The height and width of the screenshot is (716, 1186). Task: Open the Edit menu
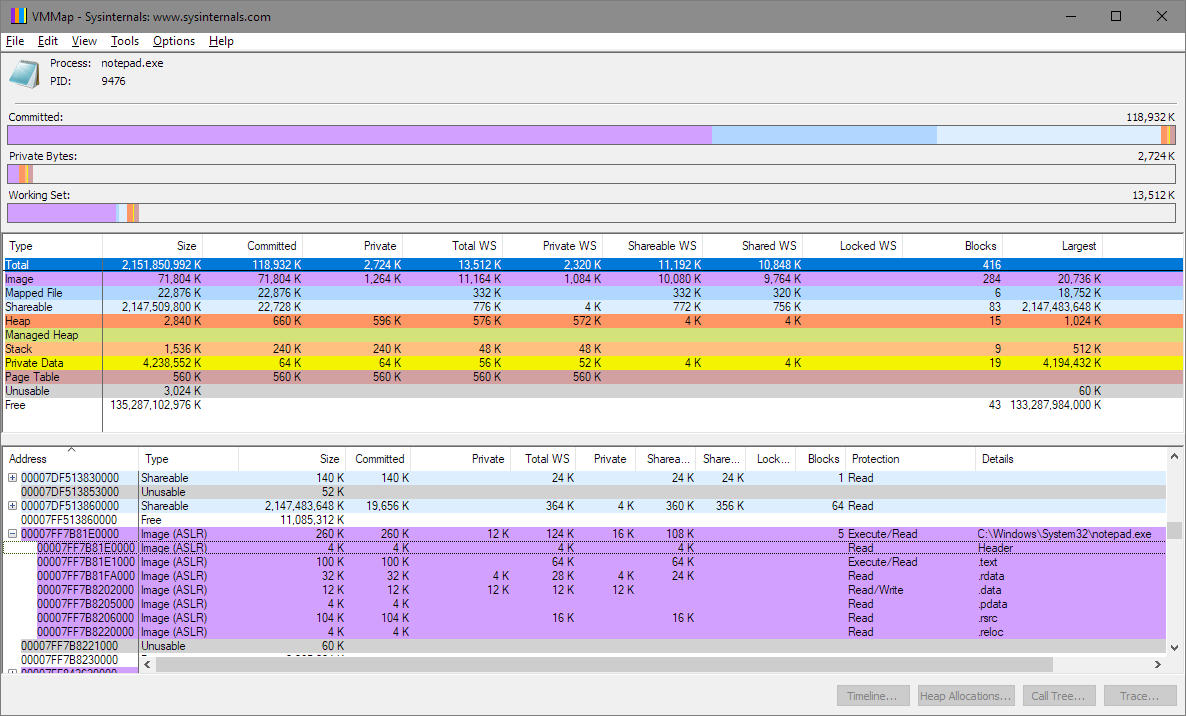pyautogui.click(x=48, y=41)
